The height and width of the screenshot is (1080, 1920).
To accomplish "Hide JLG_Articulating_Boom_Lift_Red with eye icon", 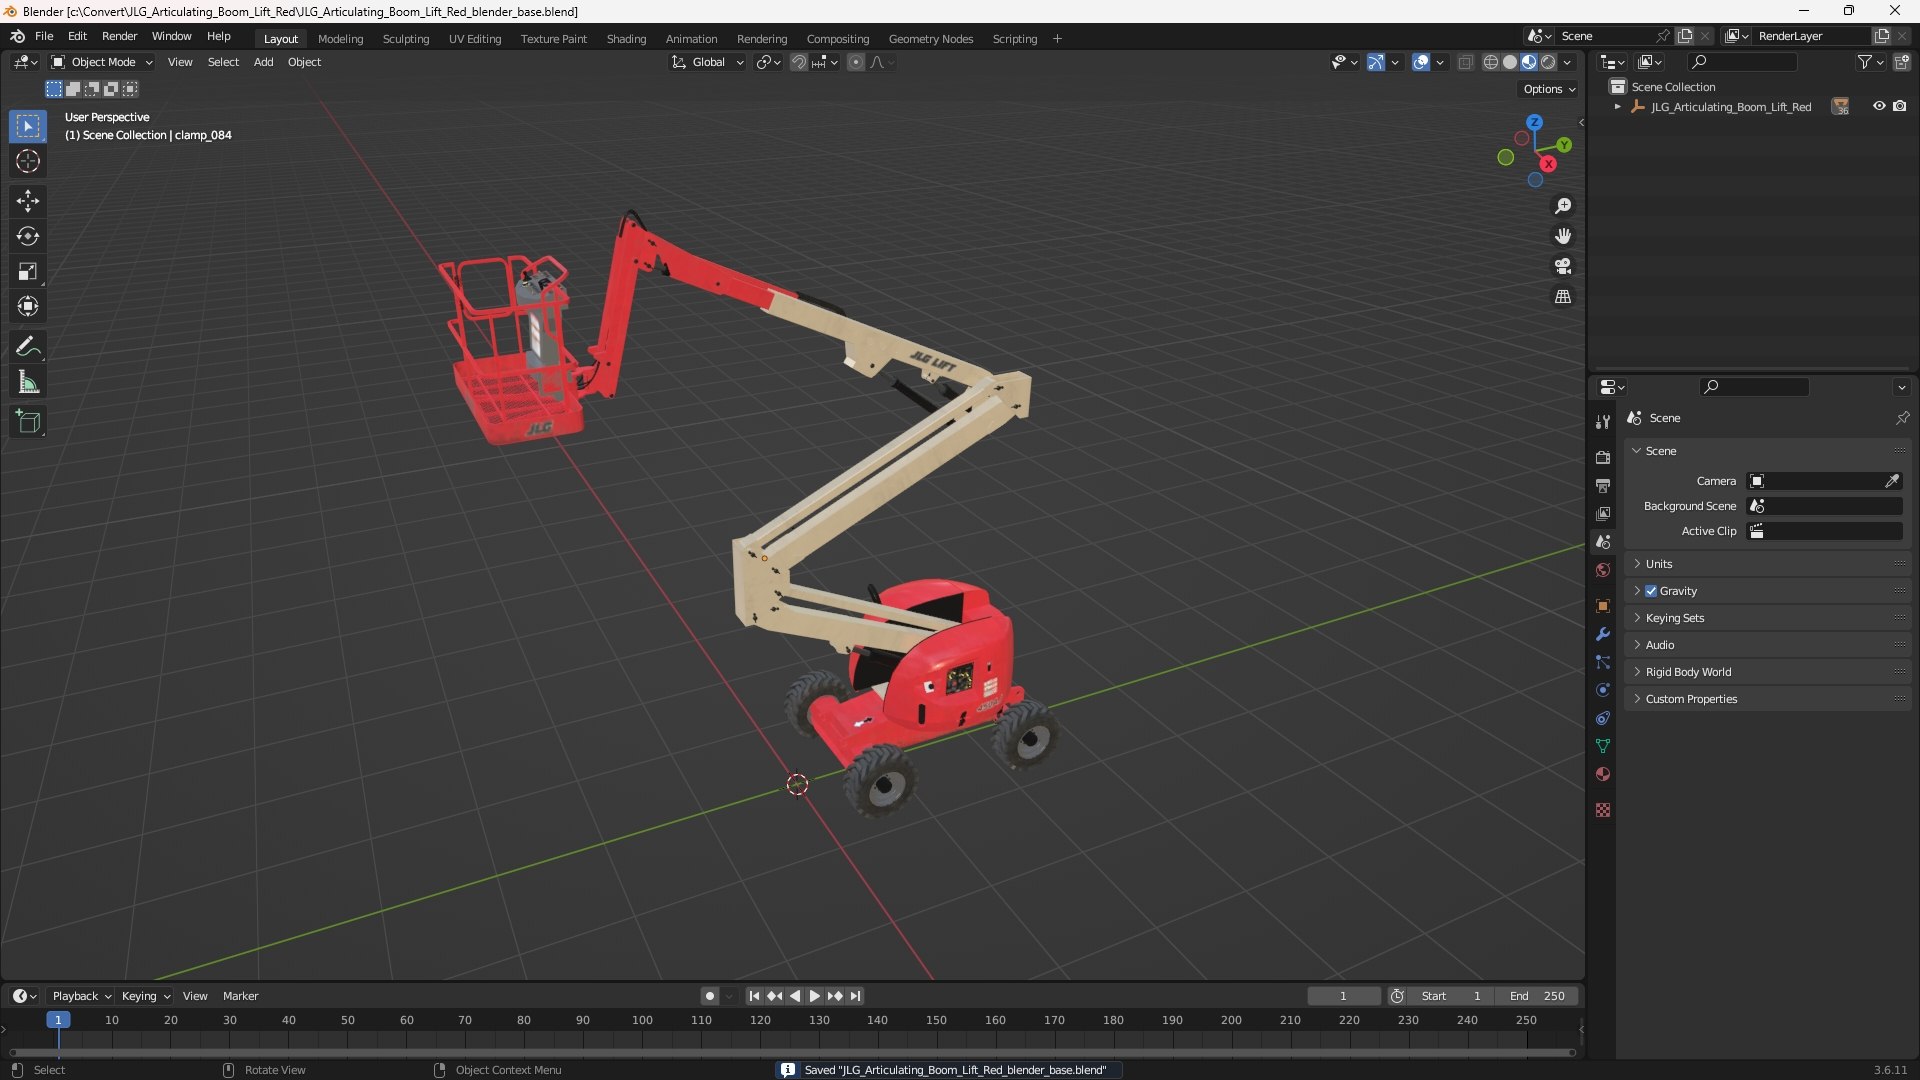I will [x=1879, y=106].
